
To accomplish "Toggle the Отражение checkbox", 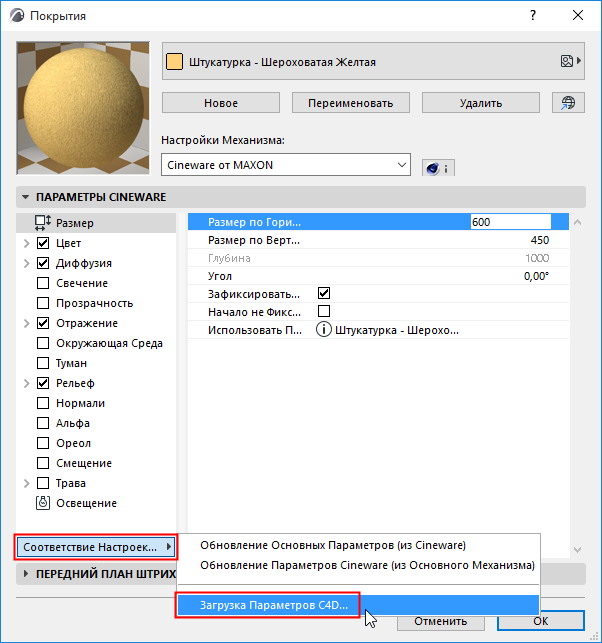I will 43,323.
